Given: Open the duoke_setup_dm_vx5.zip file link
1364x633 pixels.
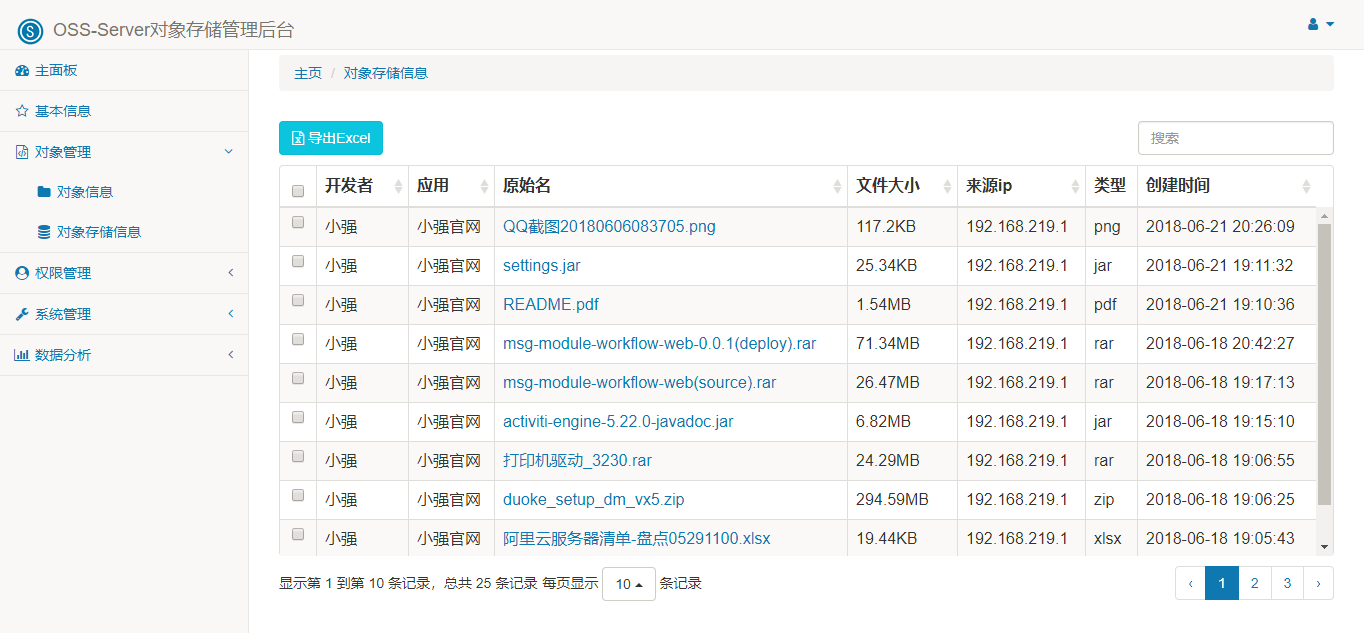Looking at the screenshot, I should point(594,499).
